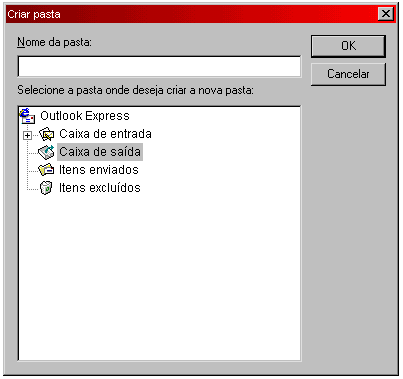
Task: Select Caixa de entrada folder label
Action: [x=105, y=134]
